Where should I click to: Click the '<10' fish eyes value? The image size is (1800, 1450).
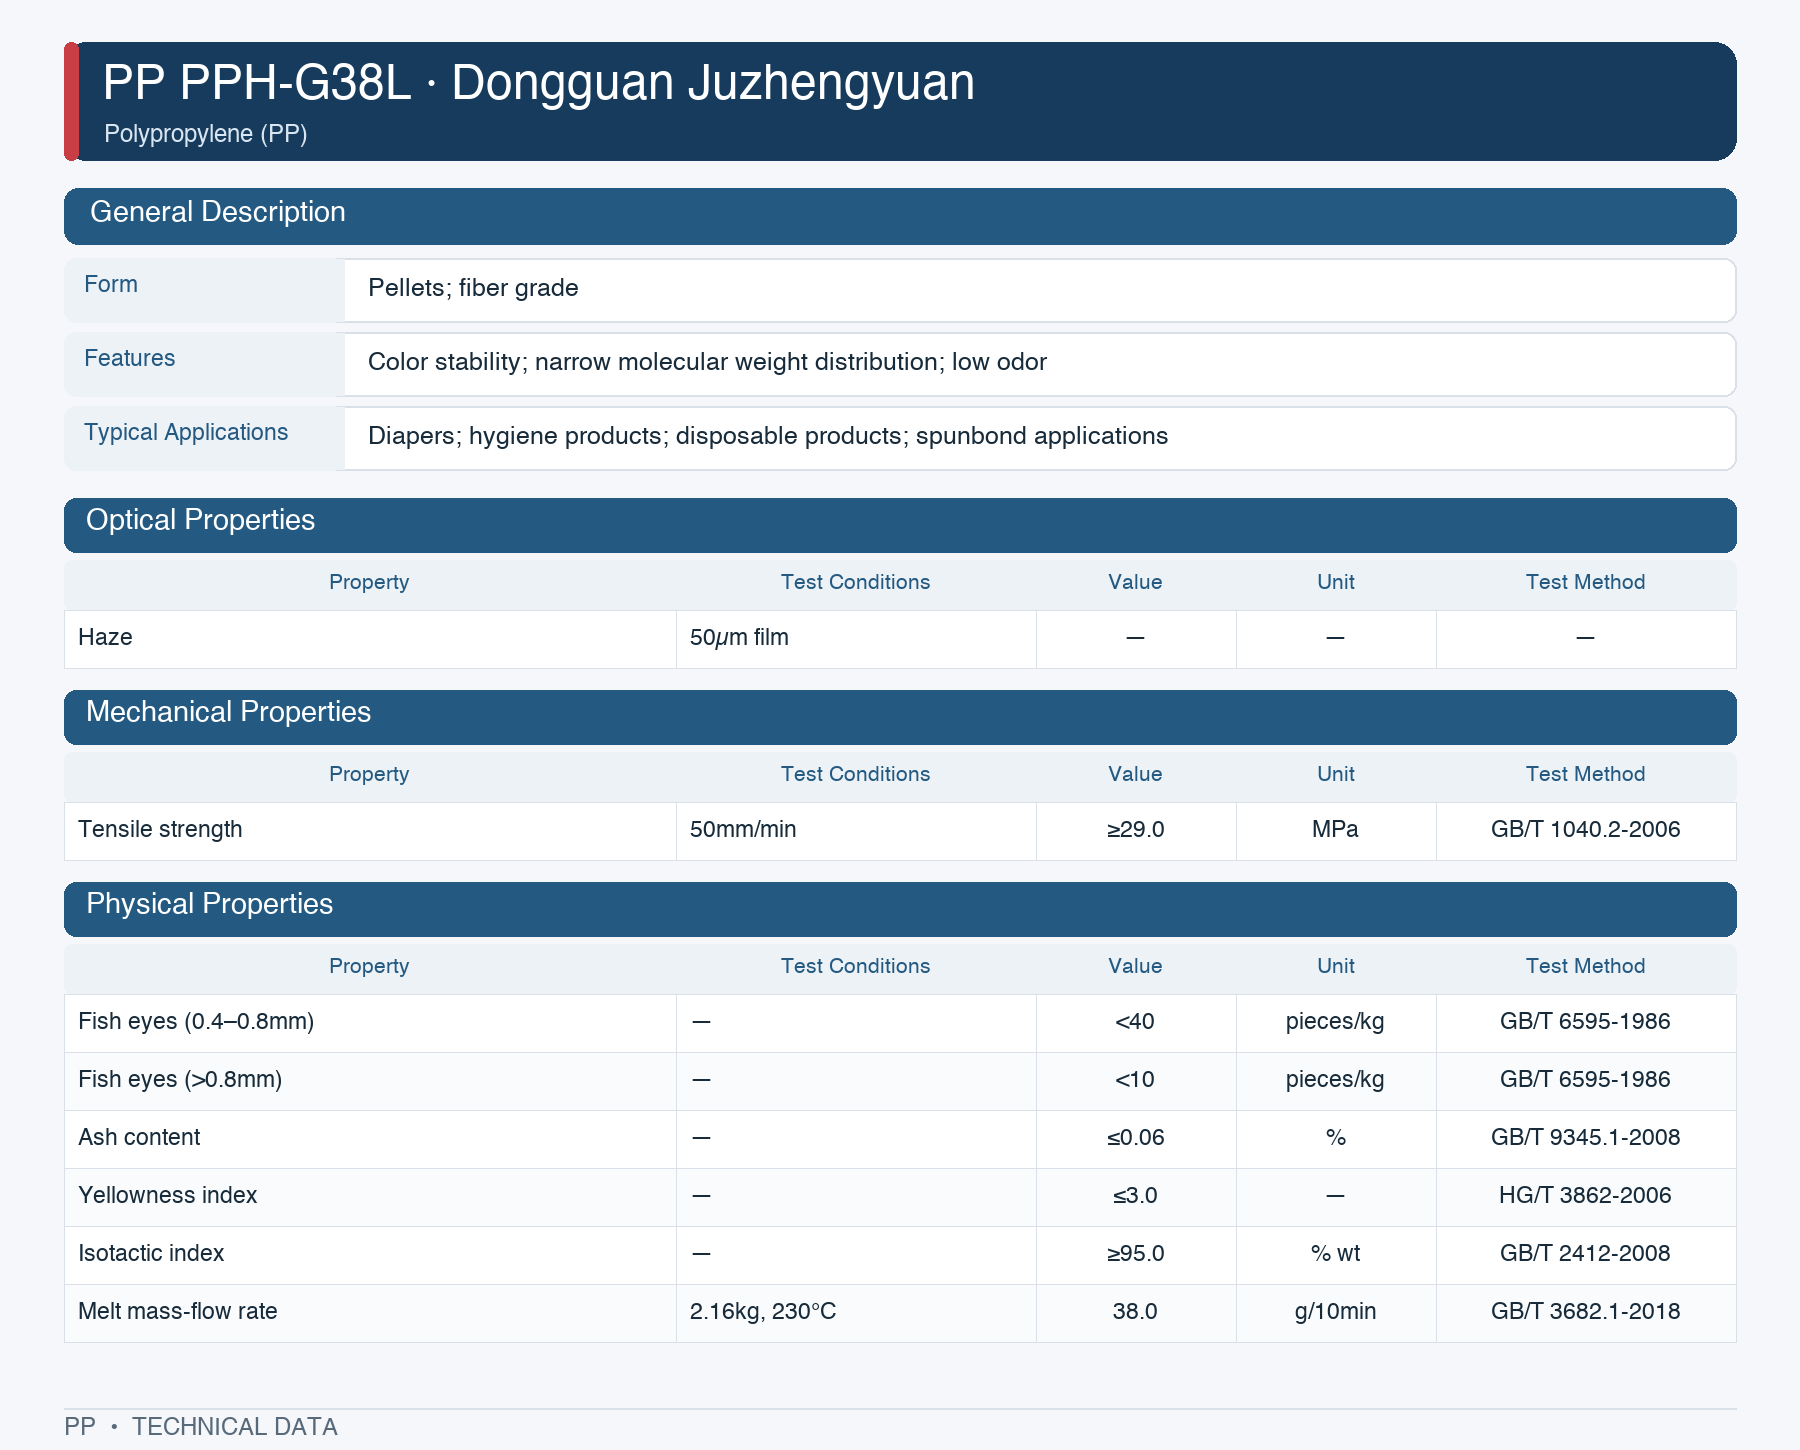pyautogui.click(x=1135, y=1080)
